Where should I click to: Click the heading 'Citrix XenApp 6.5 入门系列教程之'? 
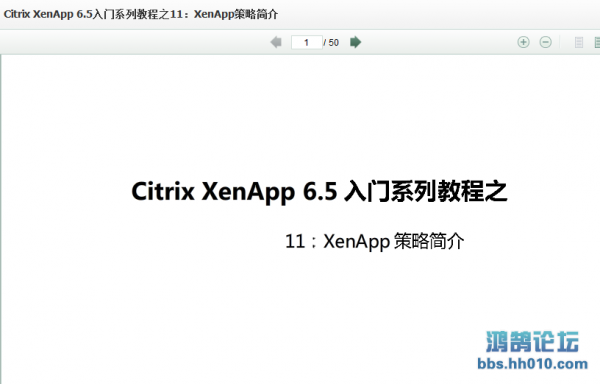(x=320, y=191)
